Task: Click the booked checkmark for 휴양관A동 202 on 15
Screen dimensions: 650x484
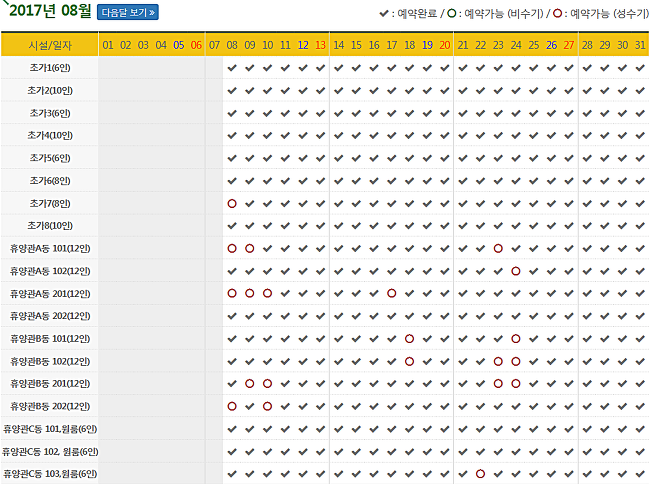Action: [x=357, y=316]
